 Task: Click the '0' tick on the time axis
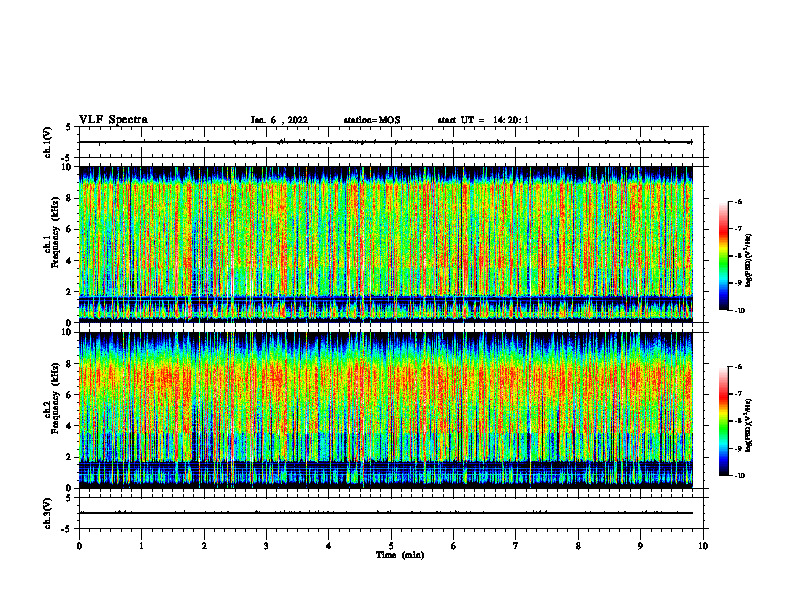[79, 546]
